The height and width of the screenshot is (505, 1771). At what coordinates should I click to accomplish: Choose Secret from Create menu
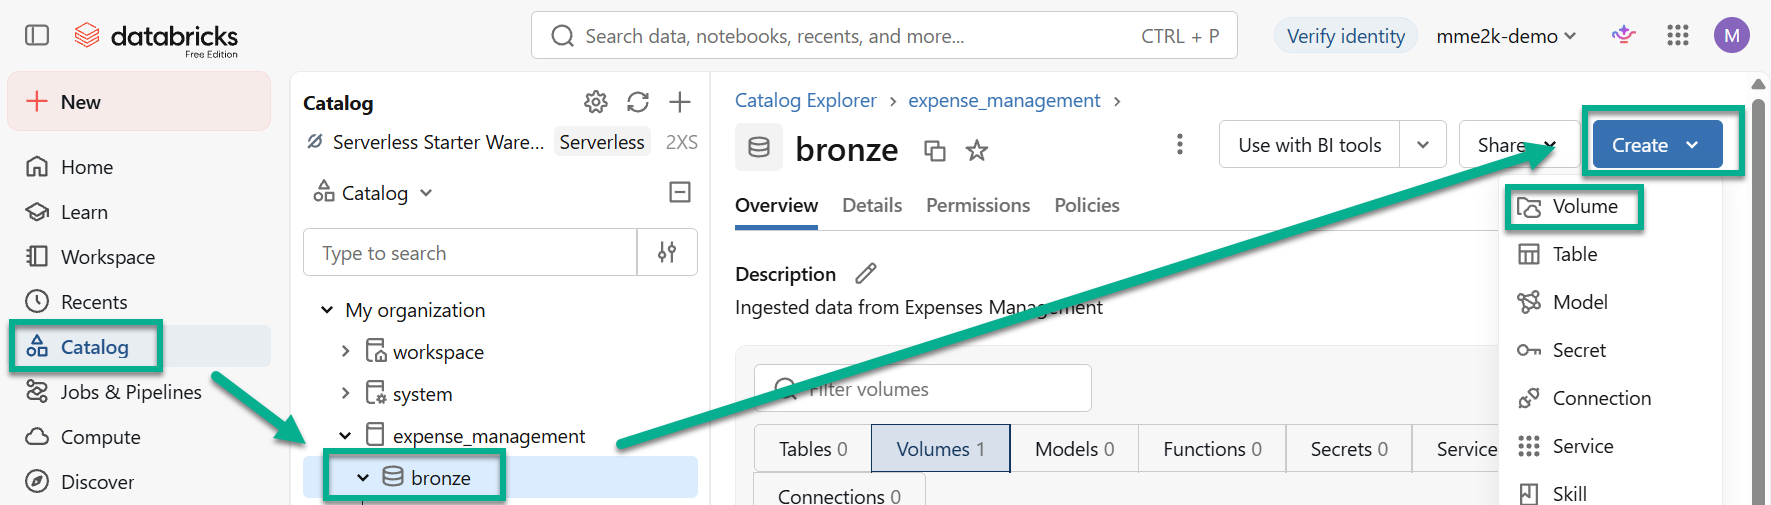tap(1611, 350)
